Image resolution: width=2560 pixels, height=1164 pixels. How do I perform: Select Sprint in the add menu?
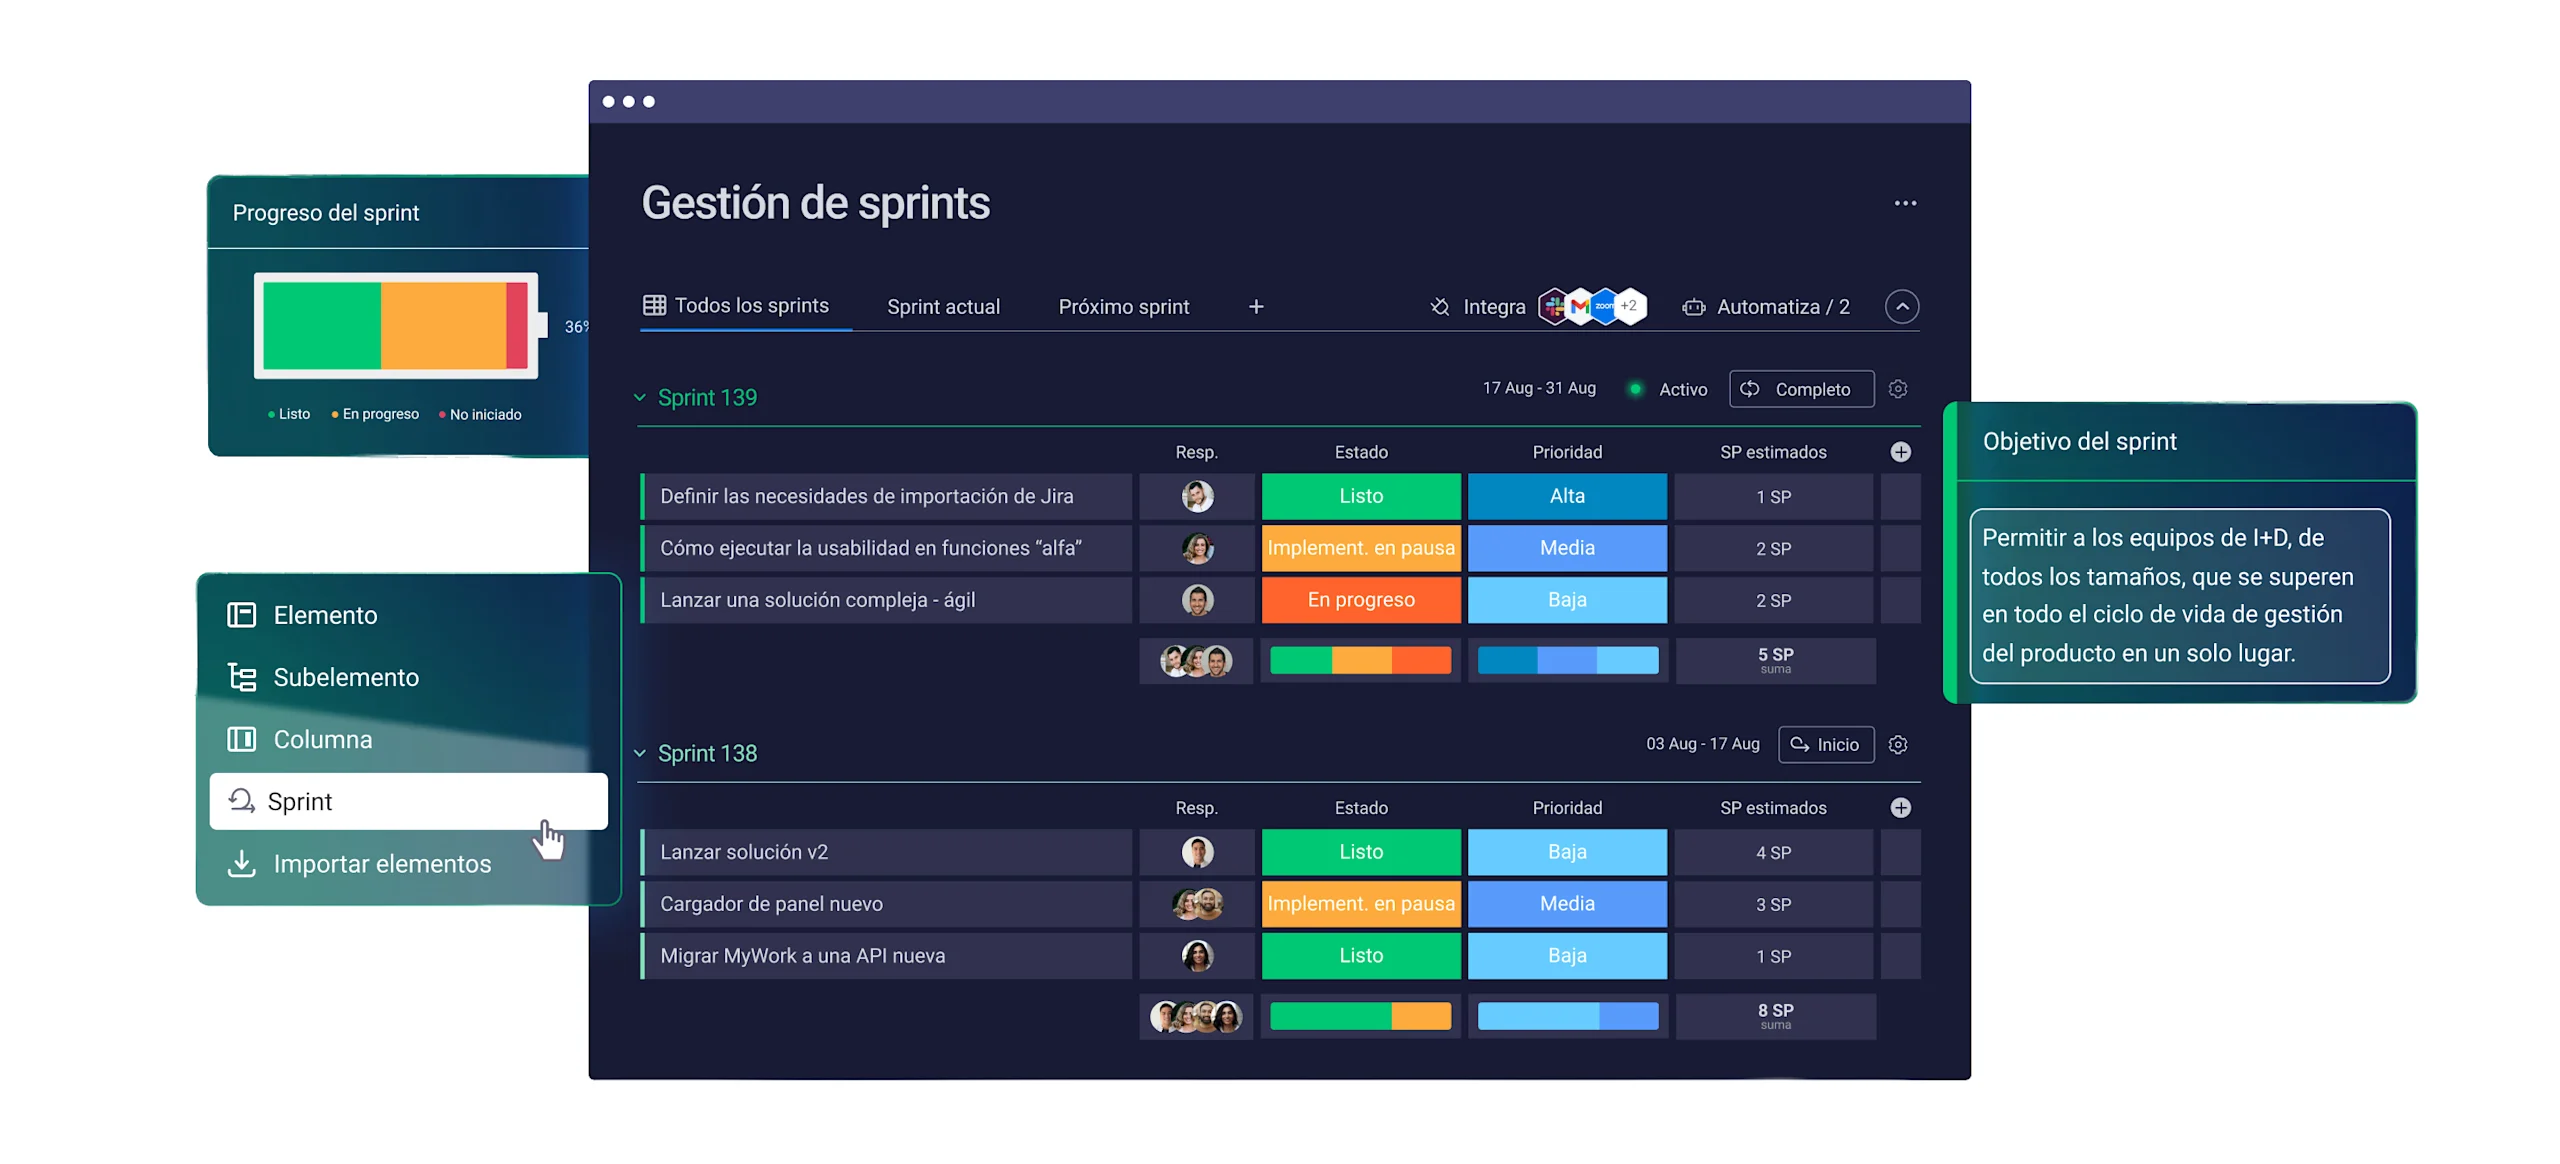point(407,801)
